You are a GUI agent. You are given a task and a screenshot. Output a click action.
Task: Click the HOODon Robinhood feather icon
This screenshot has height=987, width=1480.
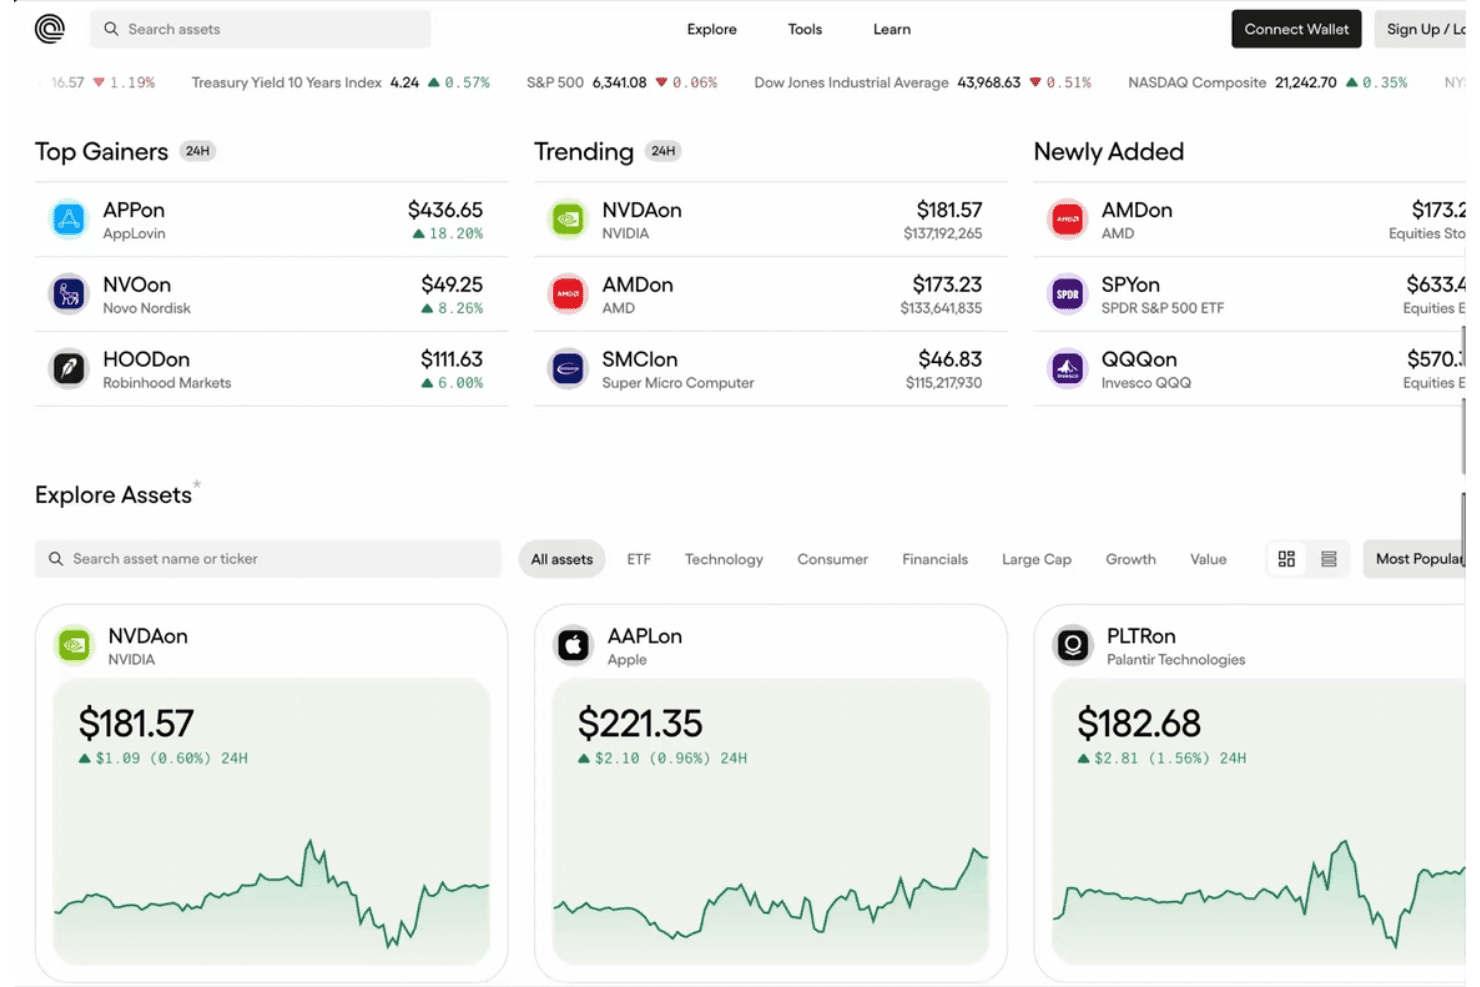coord(69,369)
